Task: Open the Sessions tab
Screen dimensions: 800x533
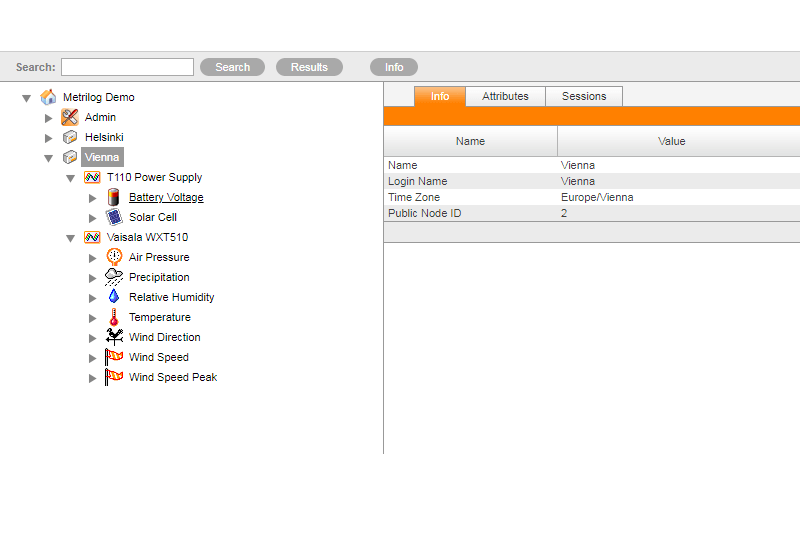Action: [x=584, y=96]
